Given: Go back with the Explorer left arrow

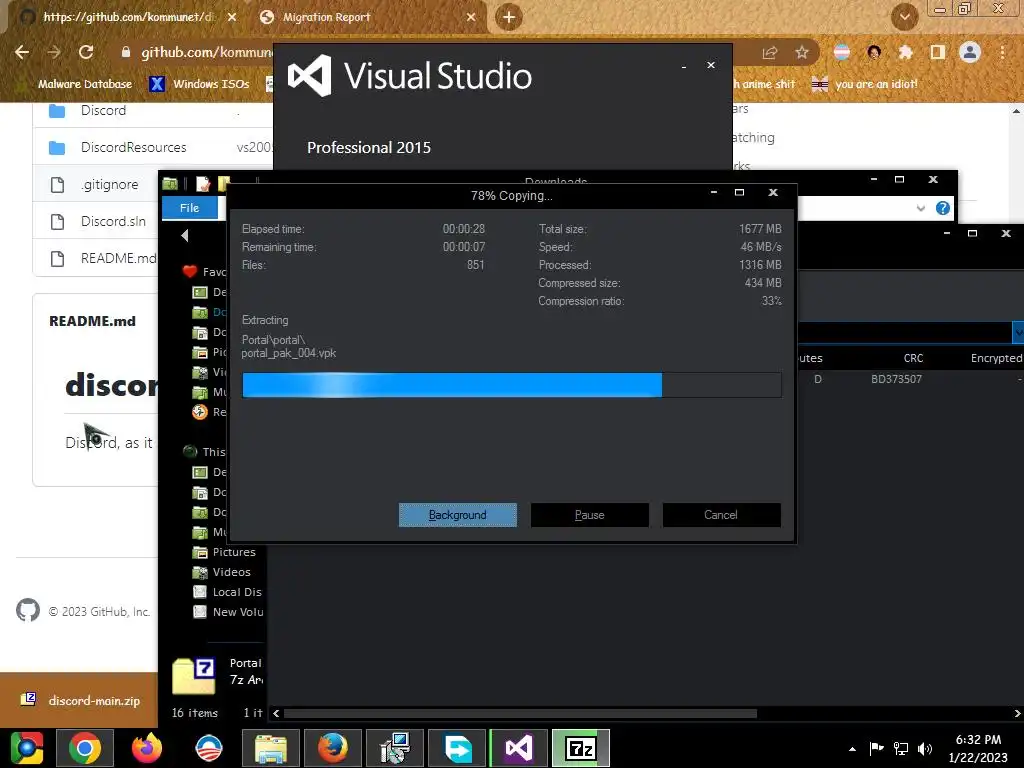Looking at the screenshot, I should pos(185,235).
